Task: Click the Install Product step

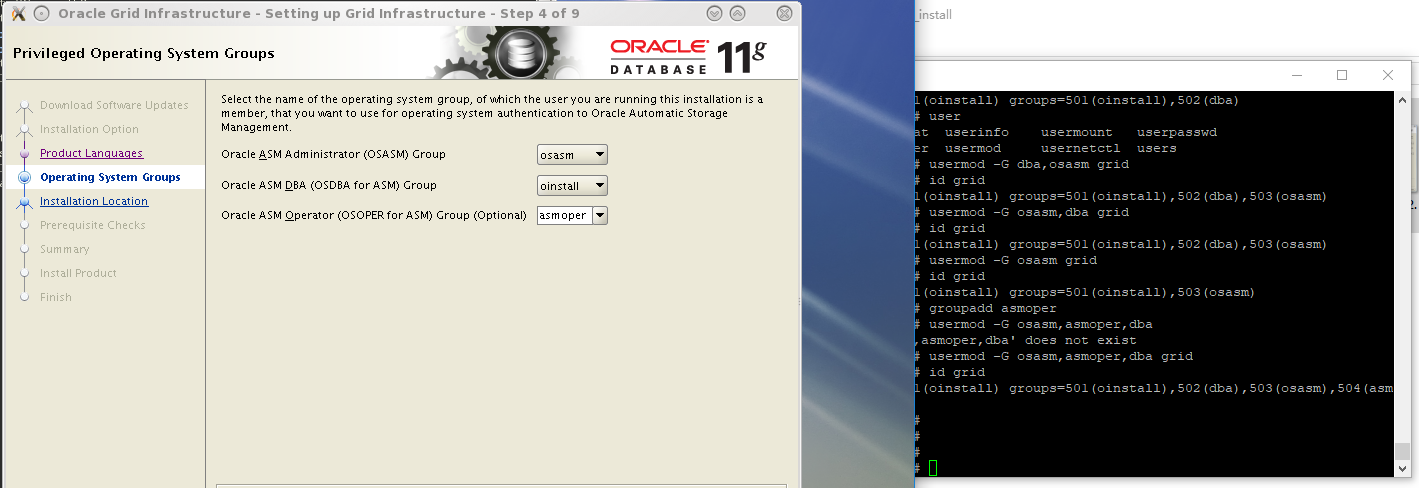Action: click(x=78, y=273)
